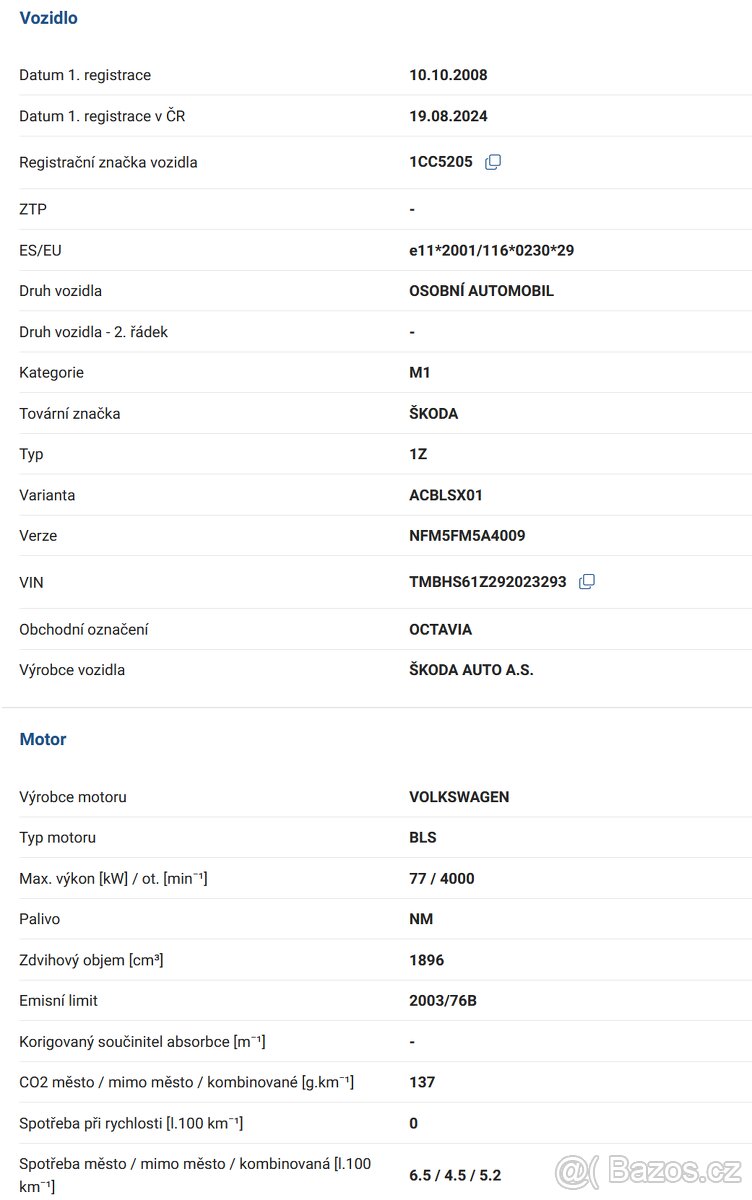Screen dimensions: 752x1200
Task: Click the Verze value NFM5FM5A4009
Action: pyautogui.click(x=467, y=536)
